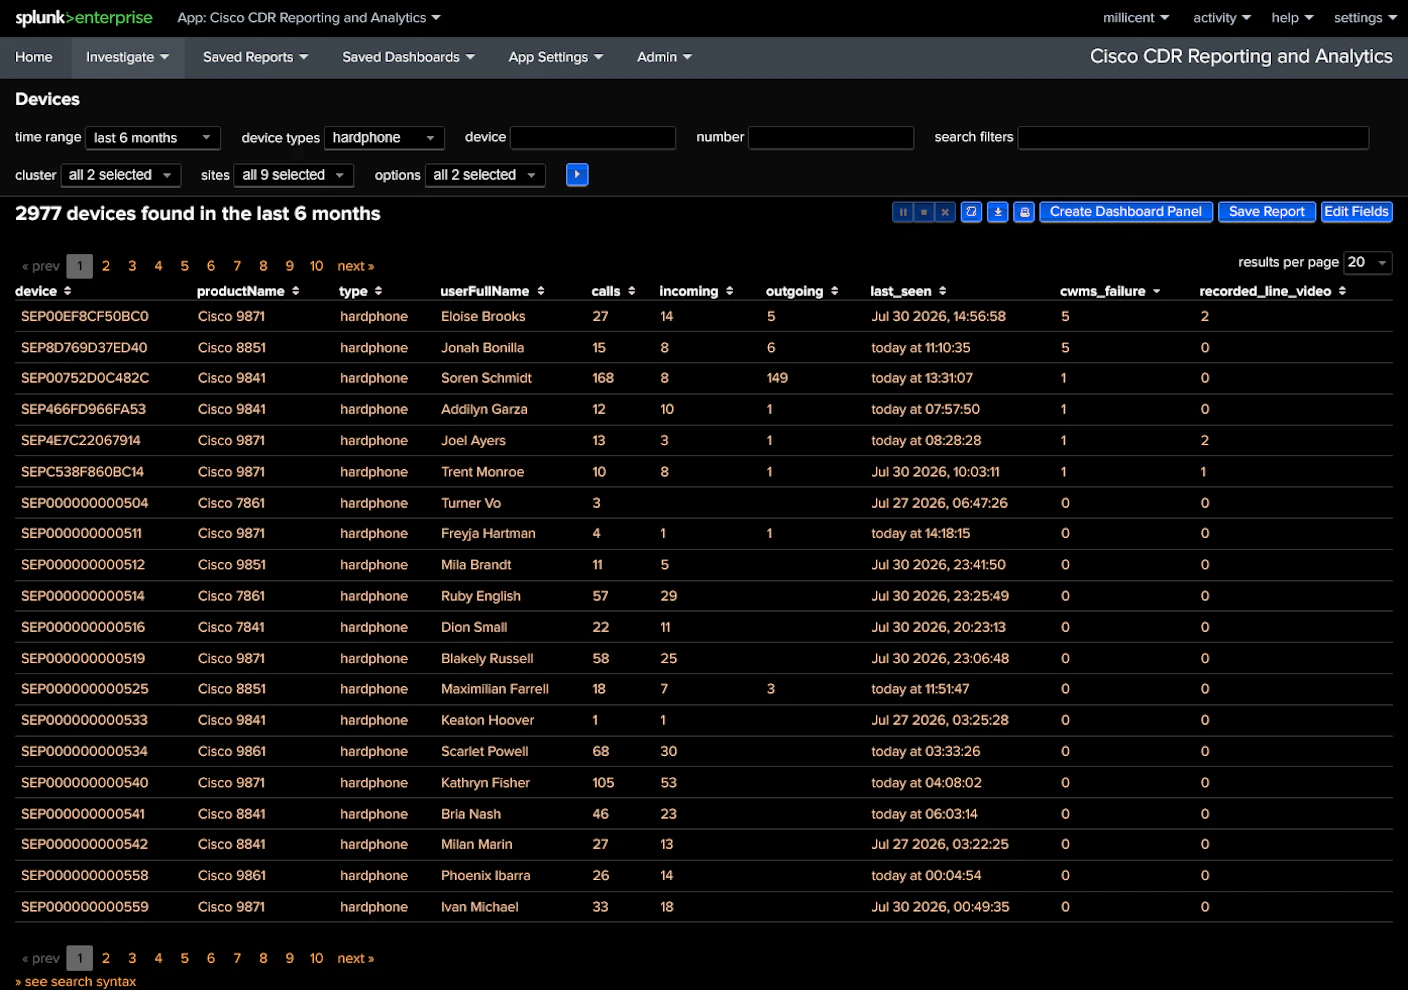The height and width of the screenshot is (990, 1408).
Task: Select user Eloise Brooks
Action: (483, 316)
